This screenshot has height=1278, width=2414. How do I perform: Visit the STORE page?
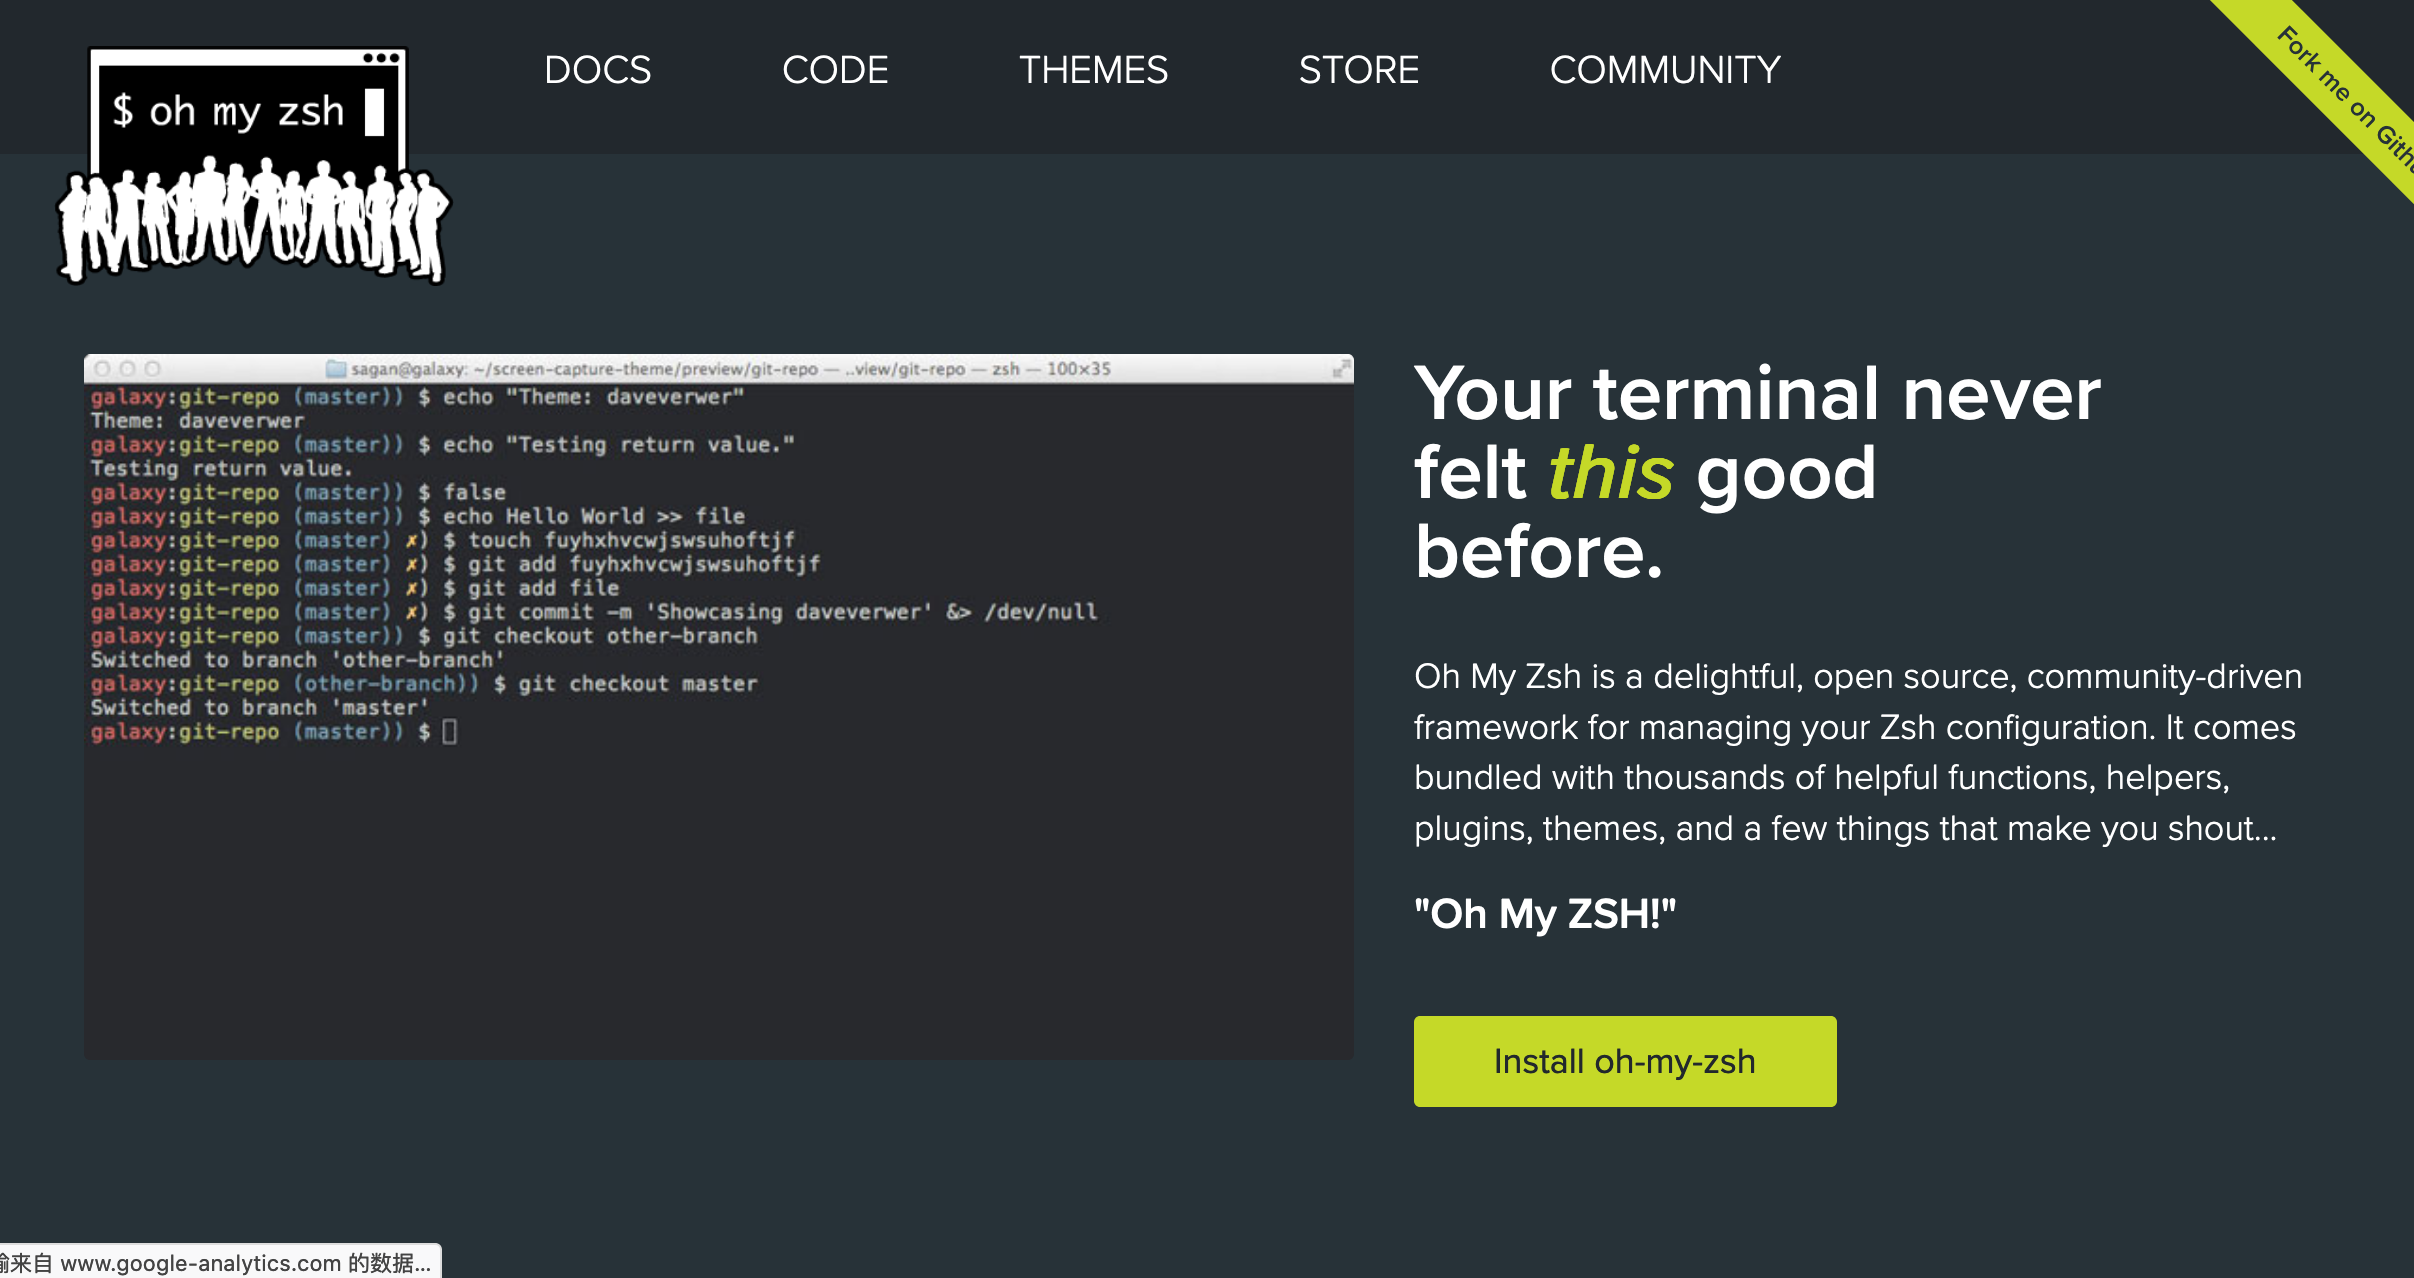tap(1358, 70)
